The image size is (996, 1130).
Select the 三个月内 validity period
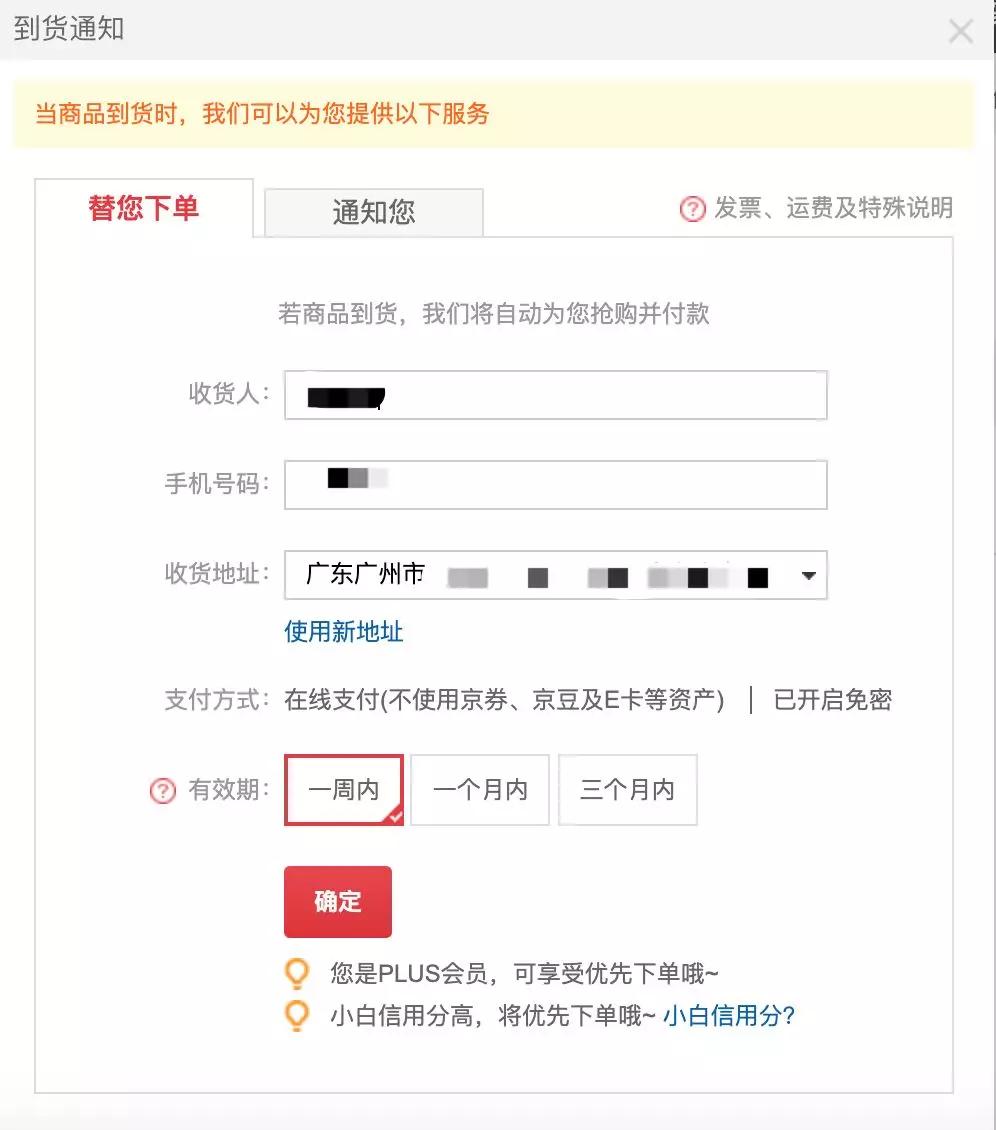point(627,789)
